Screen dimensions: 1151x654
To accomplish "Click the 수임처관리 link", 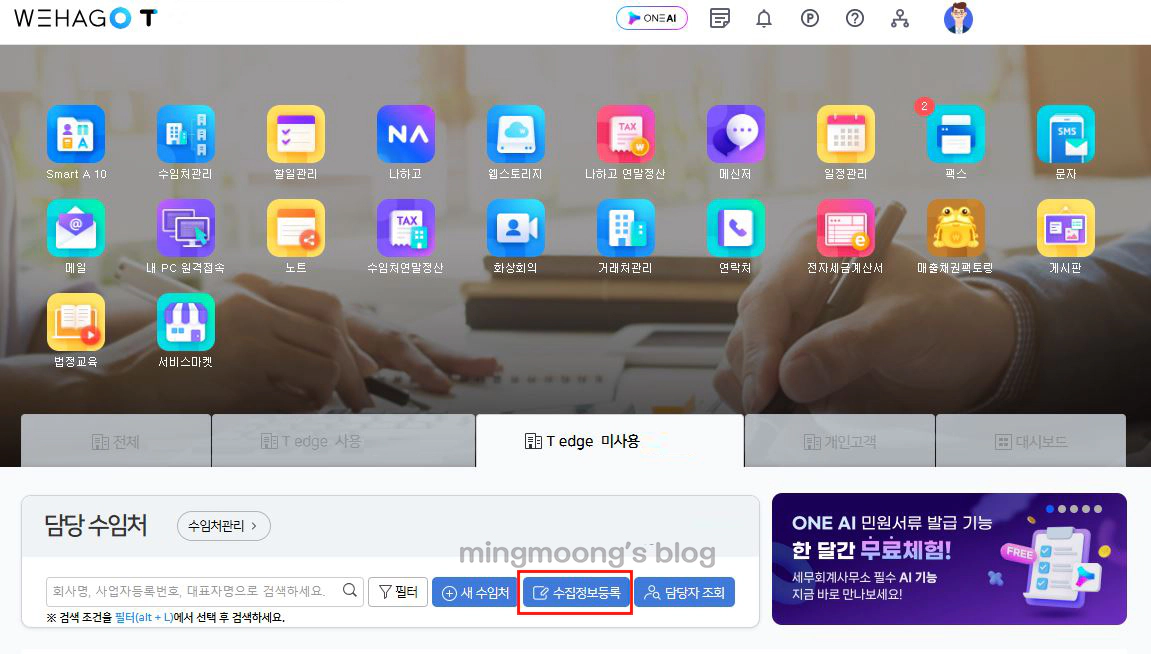I will (222, 526).
